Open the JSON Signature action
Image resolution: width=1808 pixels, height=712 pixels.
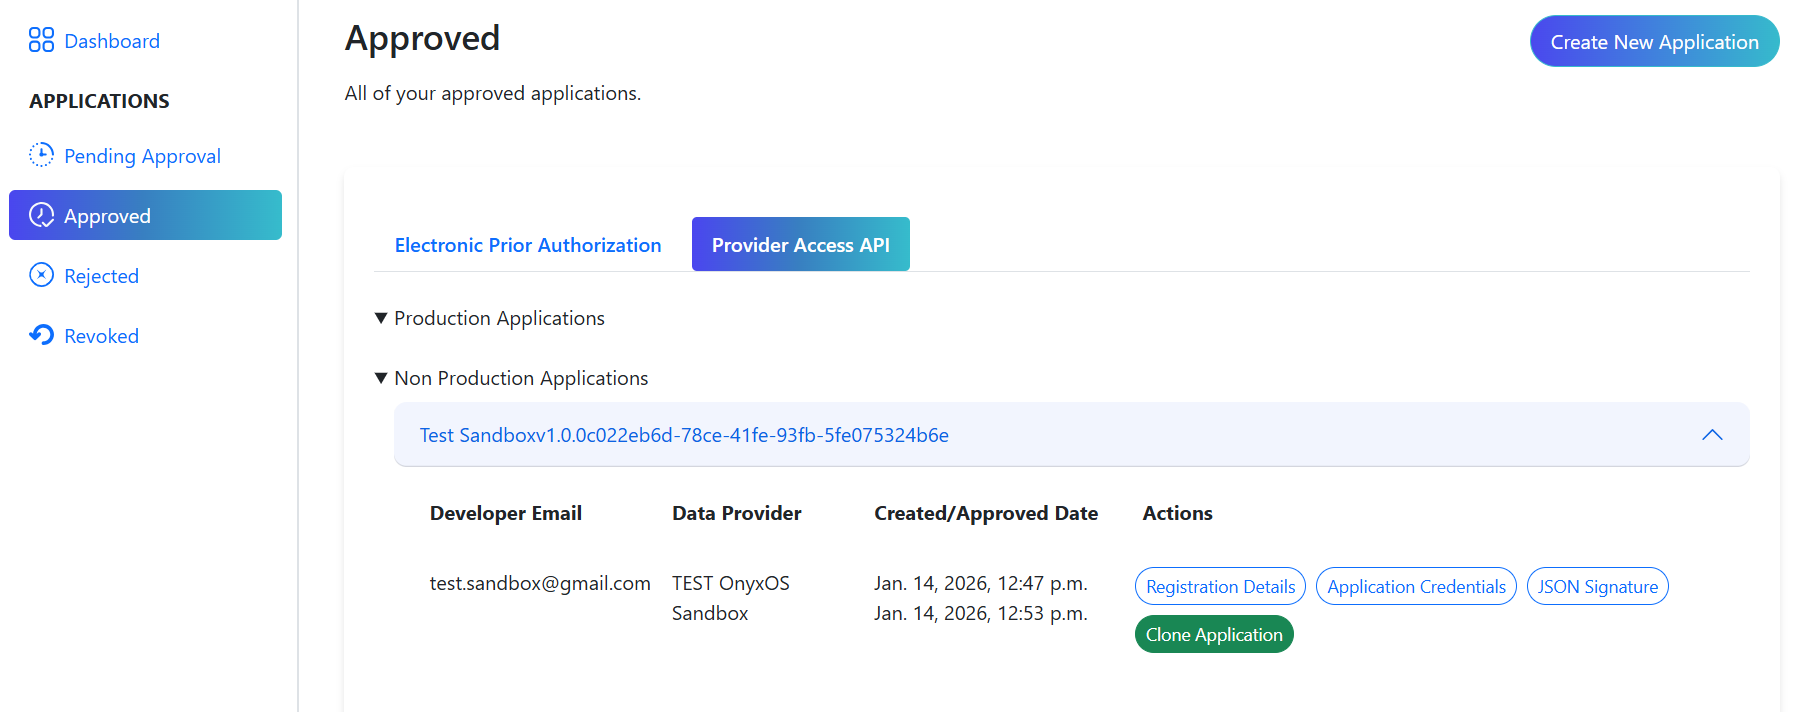[1597, 587]
